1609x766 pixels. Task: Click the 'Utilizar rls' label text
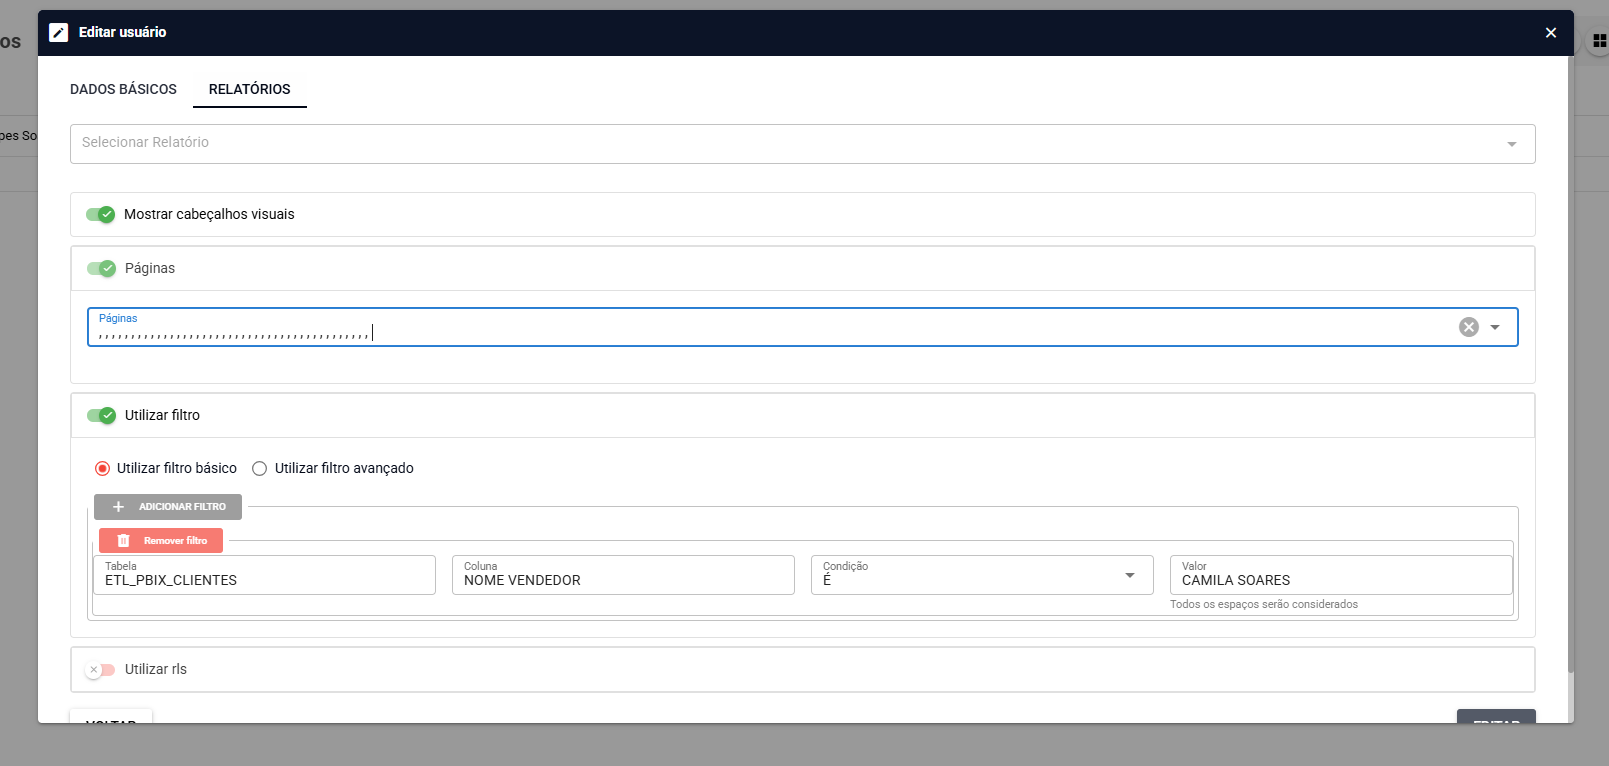pos(156,669)
